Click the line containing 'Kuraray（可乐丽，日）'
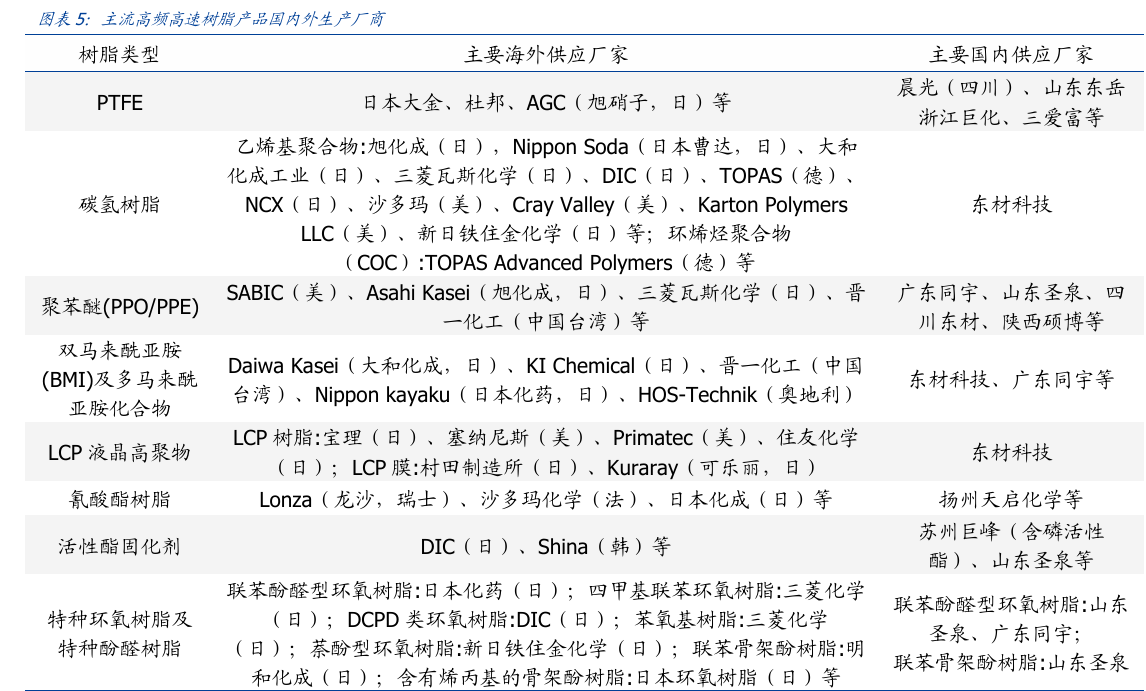 [546, 467]
